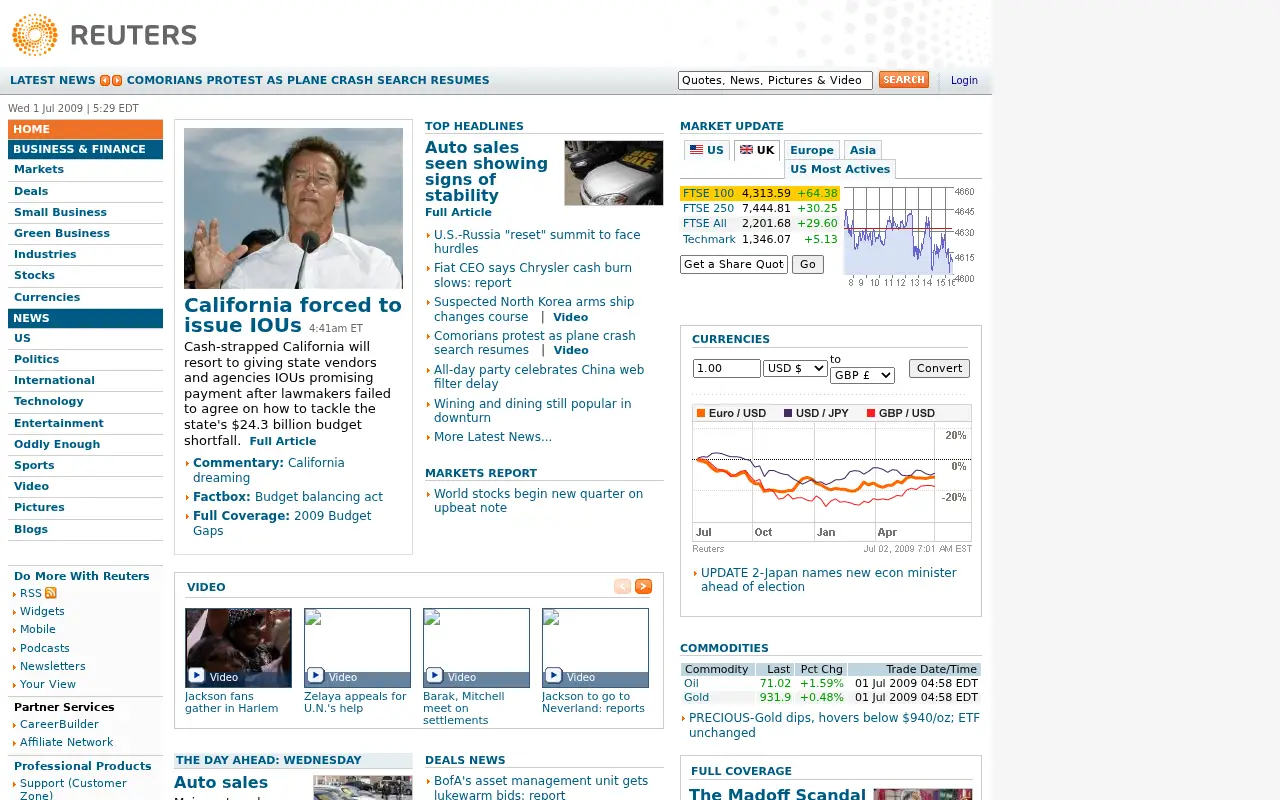Click the GBP / USD legend swatch
The image size is (1280, 800).
871,413
